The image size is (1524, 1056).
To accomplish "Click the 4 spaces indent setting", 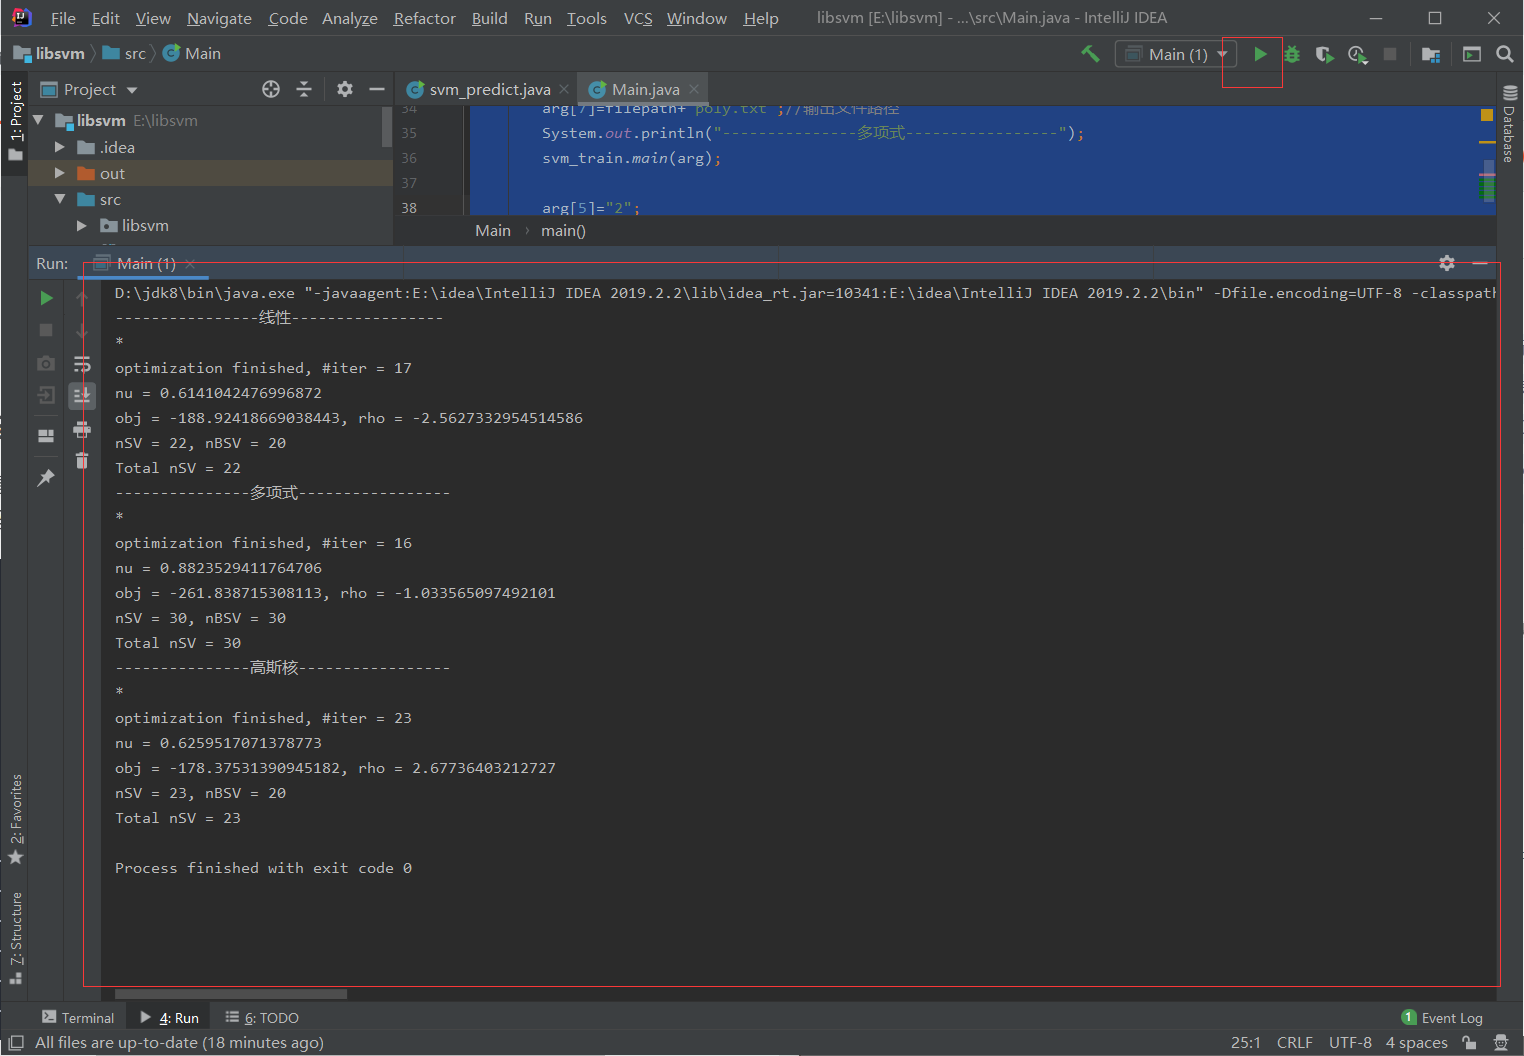I will pos(1416,1042).
